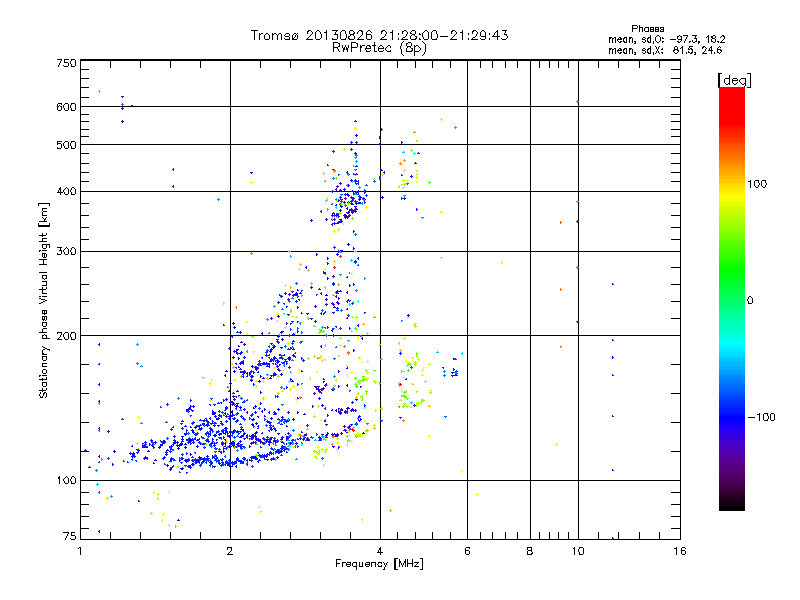800x600 pixels.
Task: Click the colorbar tick label "100" beside yellow
Action: [x=757, y=184]
